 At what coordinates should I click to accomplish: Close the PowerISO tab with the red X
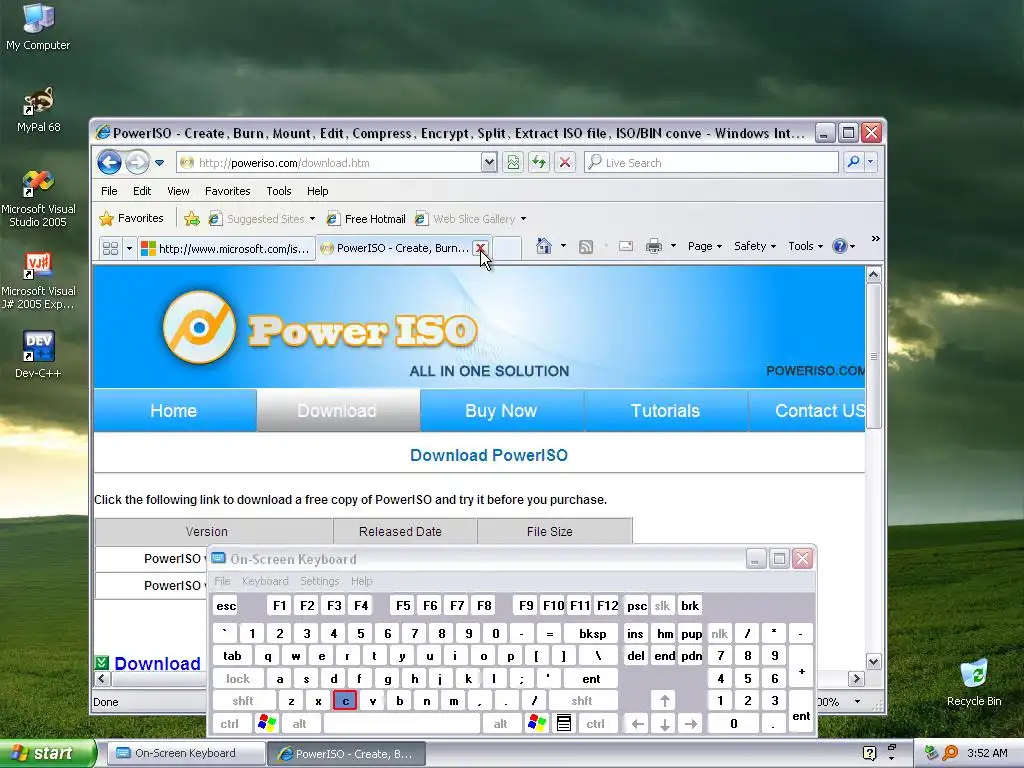[480, 248]
